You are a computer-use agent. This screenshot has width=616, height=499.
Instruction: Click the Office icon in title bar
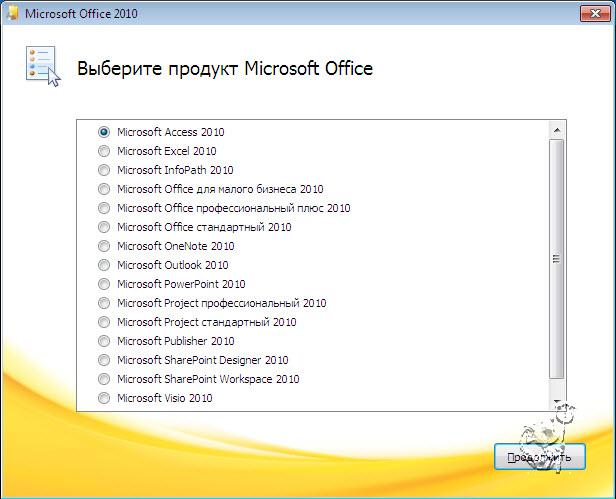tap(13, 13)
